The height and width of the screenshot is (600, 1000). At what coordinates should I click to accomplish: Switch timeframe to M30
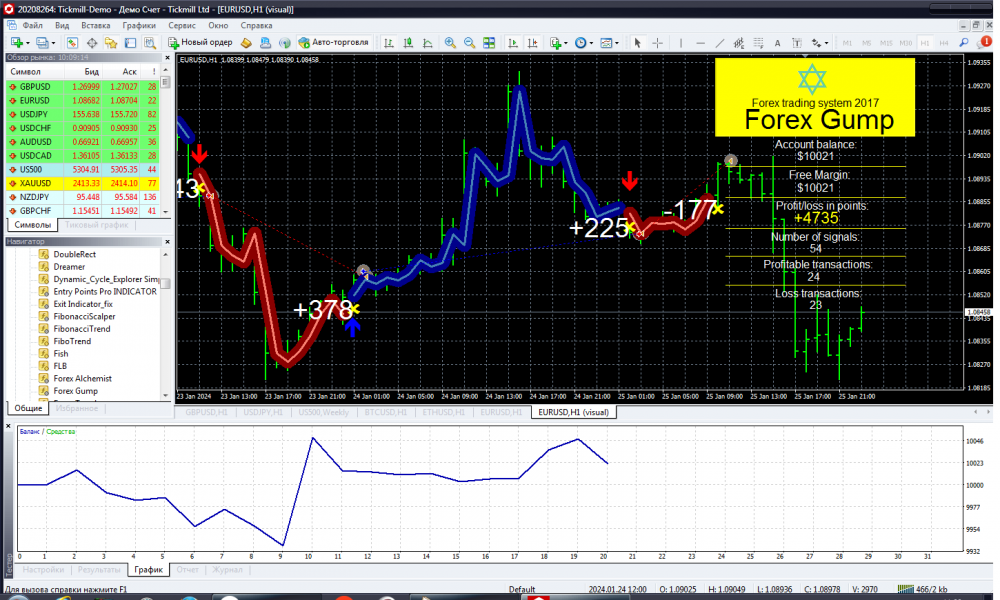tap(906, 43)
